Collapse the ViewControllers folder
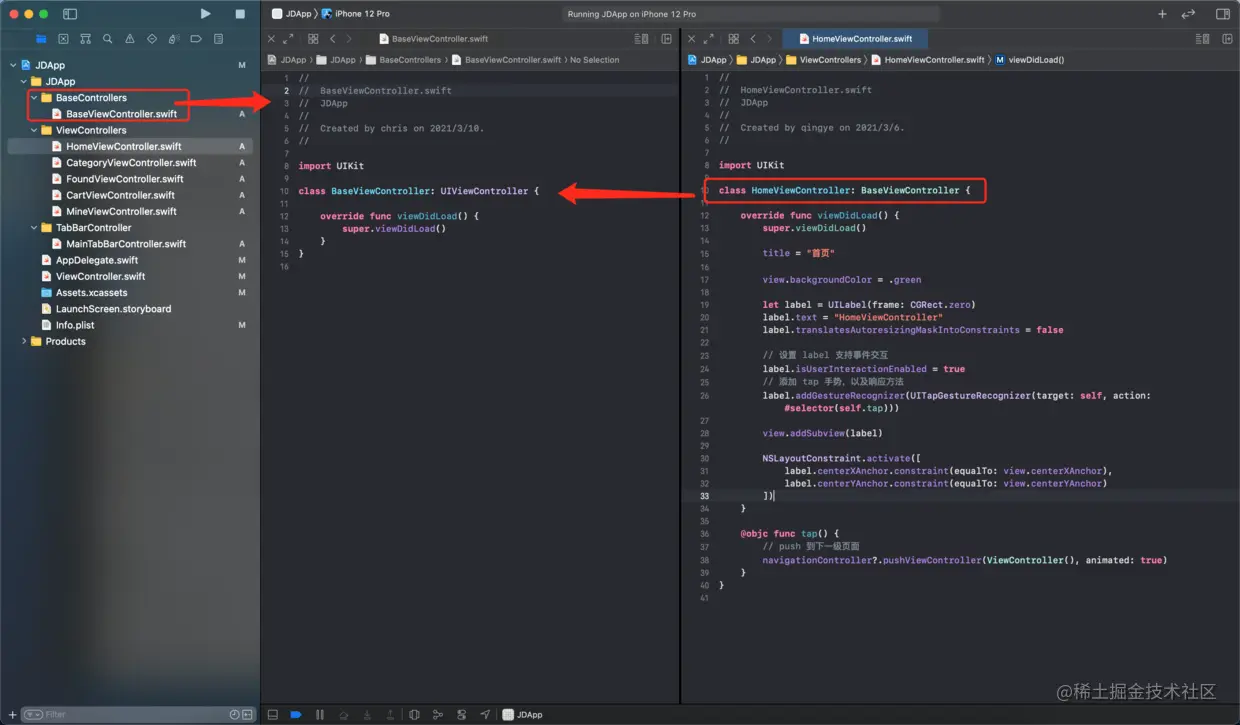1240x725 pixels. 34,130
